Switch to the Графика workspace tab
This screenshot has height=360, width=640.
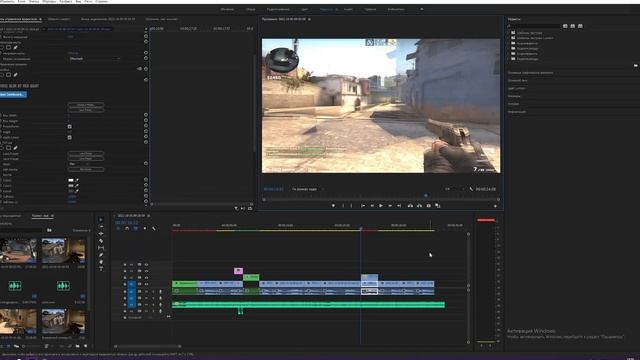[370, 9]
